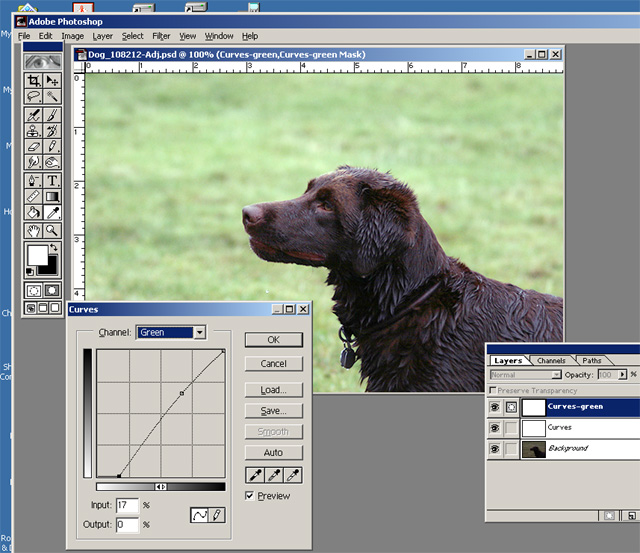Select the Sponge tool
Image resolution: width=640 pixels, height=553 pixels.
[x=52, y=162]
